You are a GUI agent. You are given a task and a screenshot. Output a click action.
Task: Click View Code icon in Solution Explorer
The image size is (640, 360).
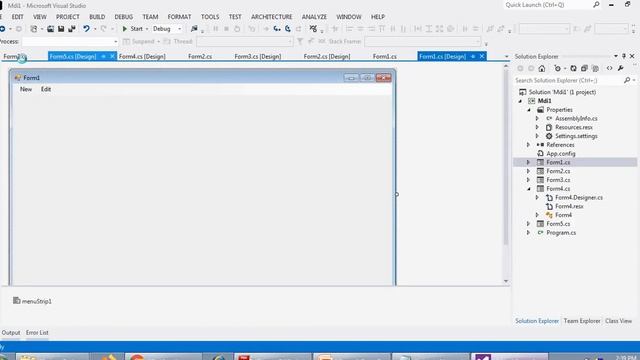(x=609, y=69)
